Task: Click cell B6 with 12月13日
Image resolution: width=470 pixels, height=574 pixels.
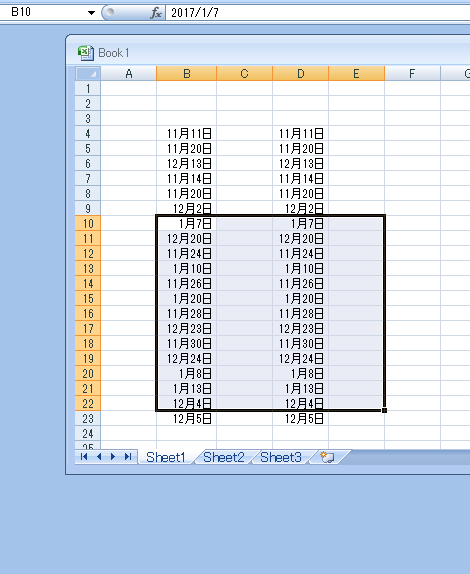Action: point(187,164)
